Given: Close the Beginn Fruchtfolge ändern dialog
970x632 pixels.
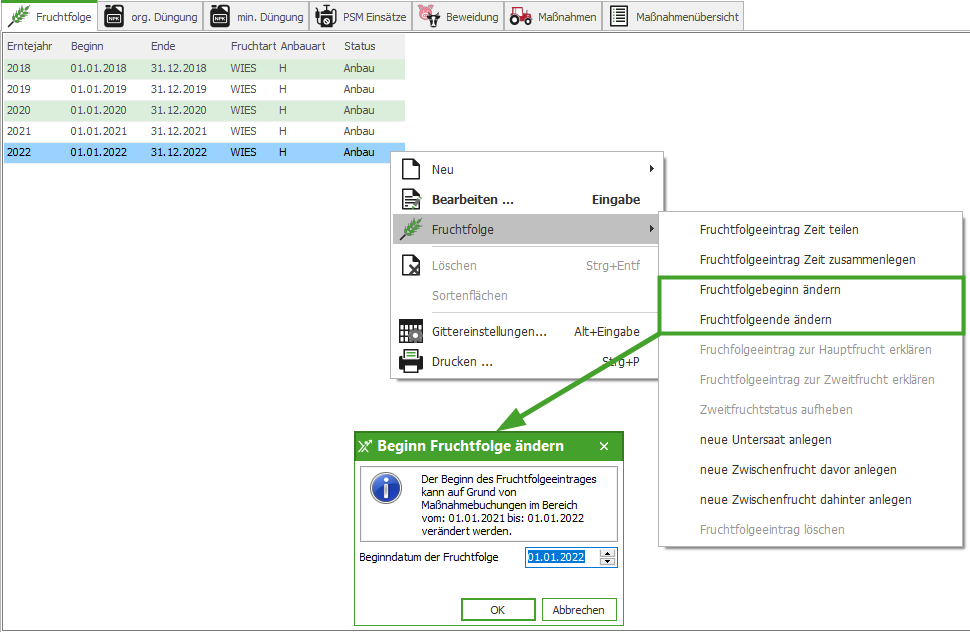Looking at the screenshot, I should coord(604,446).
